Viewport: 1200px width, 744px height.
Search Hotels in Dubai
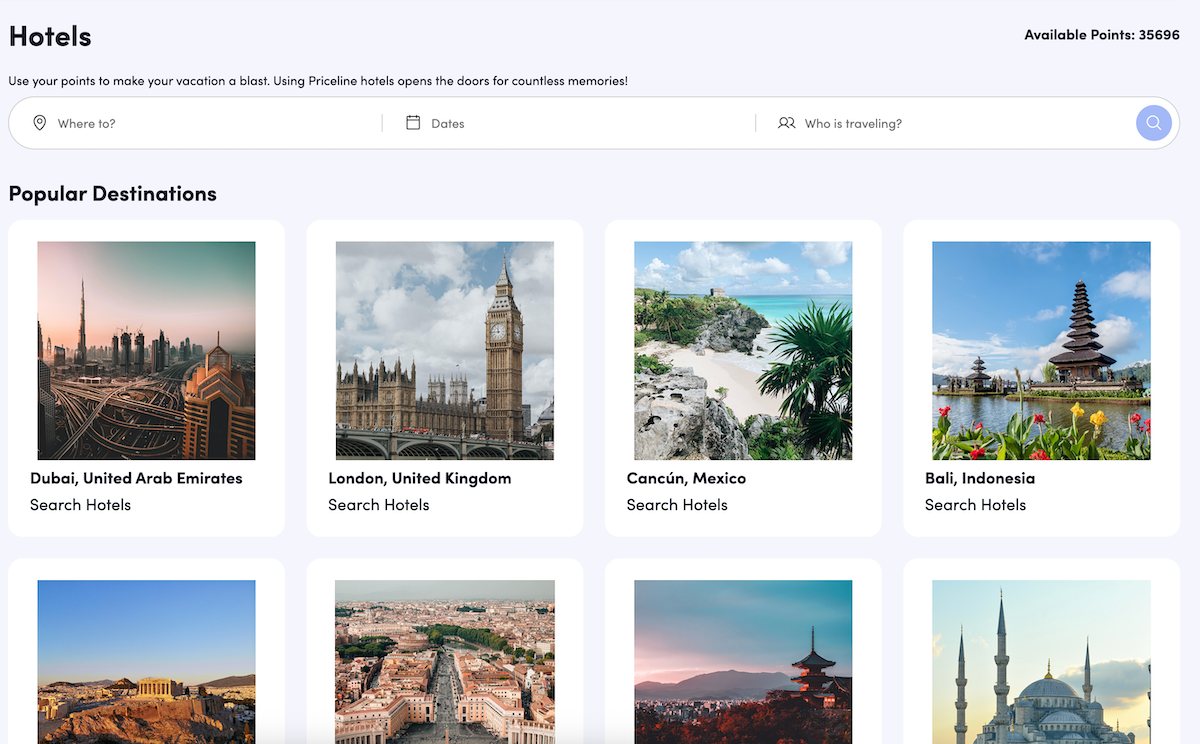(80, 505)
